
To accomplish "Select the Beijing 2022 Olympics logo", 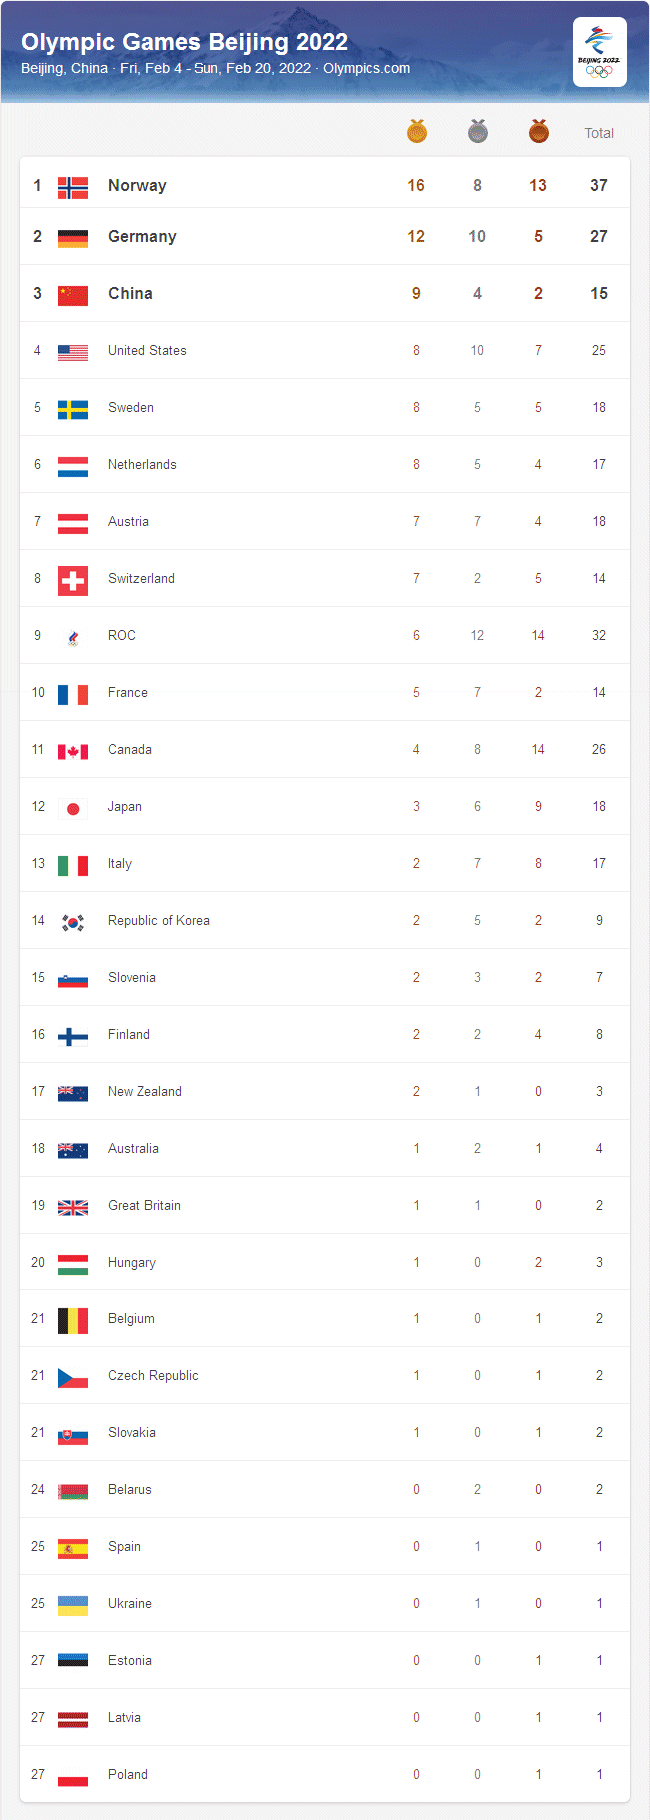I will click(x=599, y=51).
